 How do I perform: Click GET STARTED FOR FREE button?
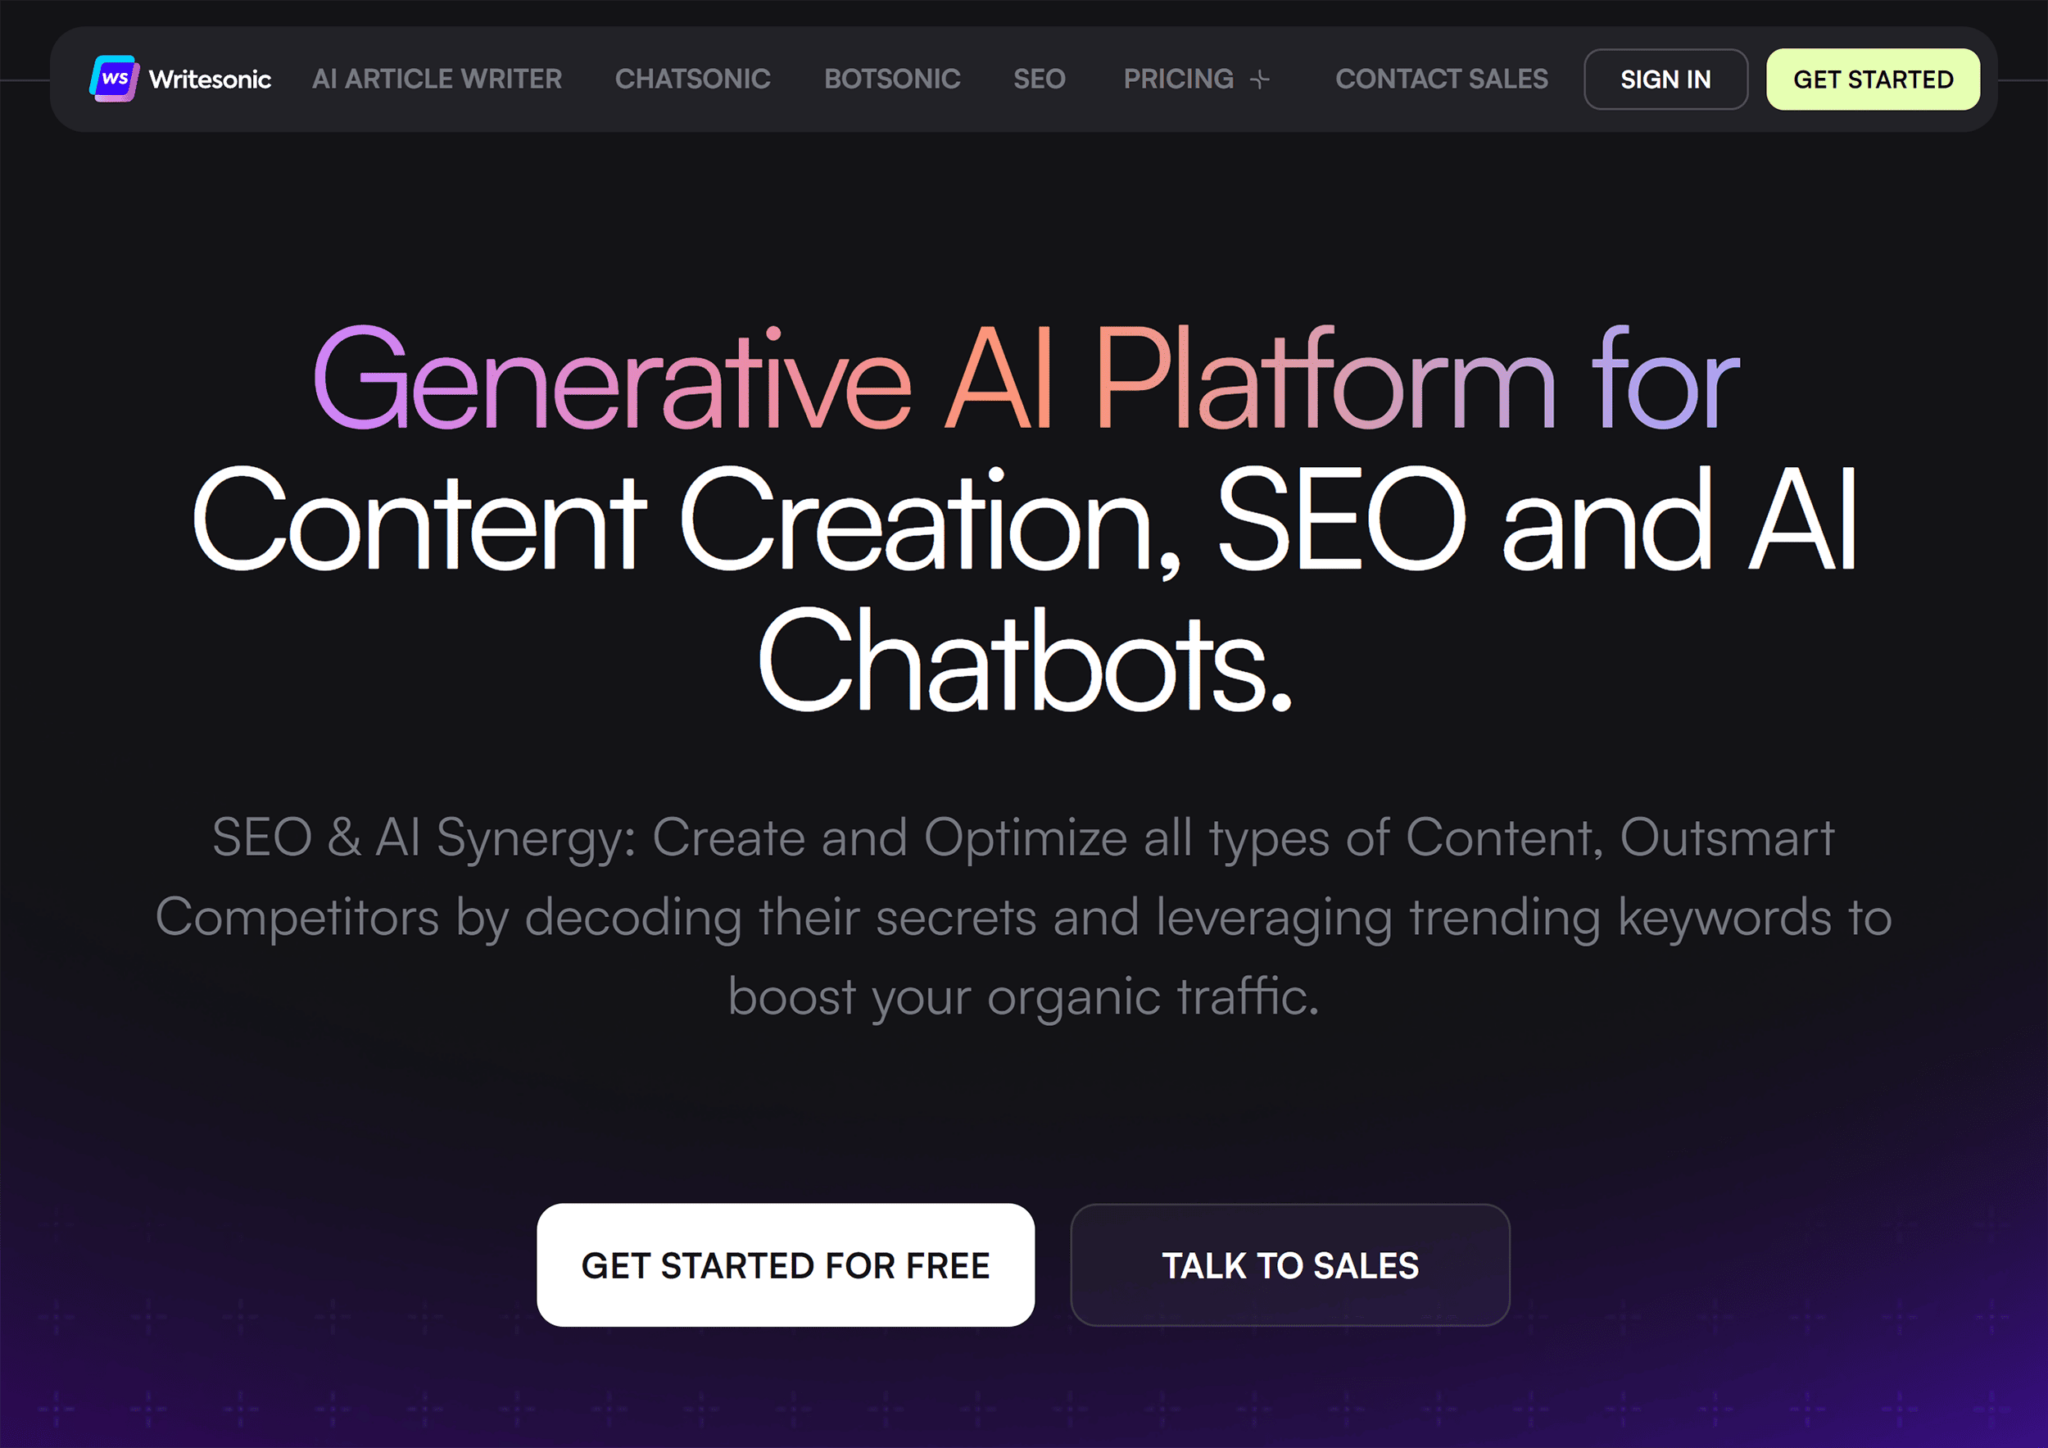click(783, 1265)
